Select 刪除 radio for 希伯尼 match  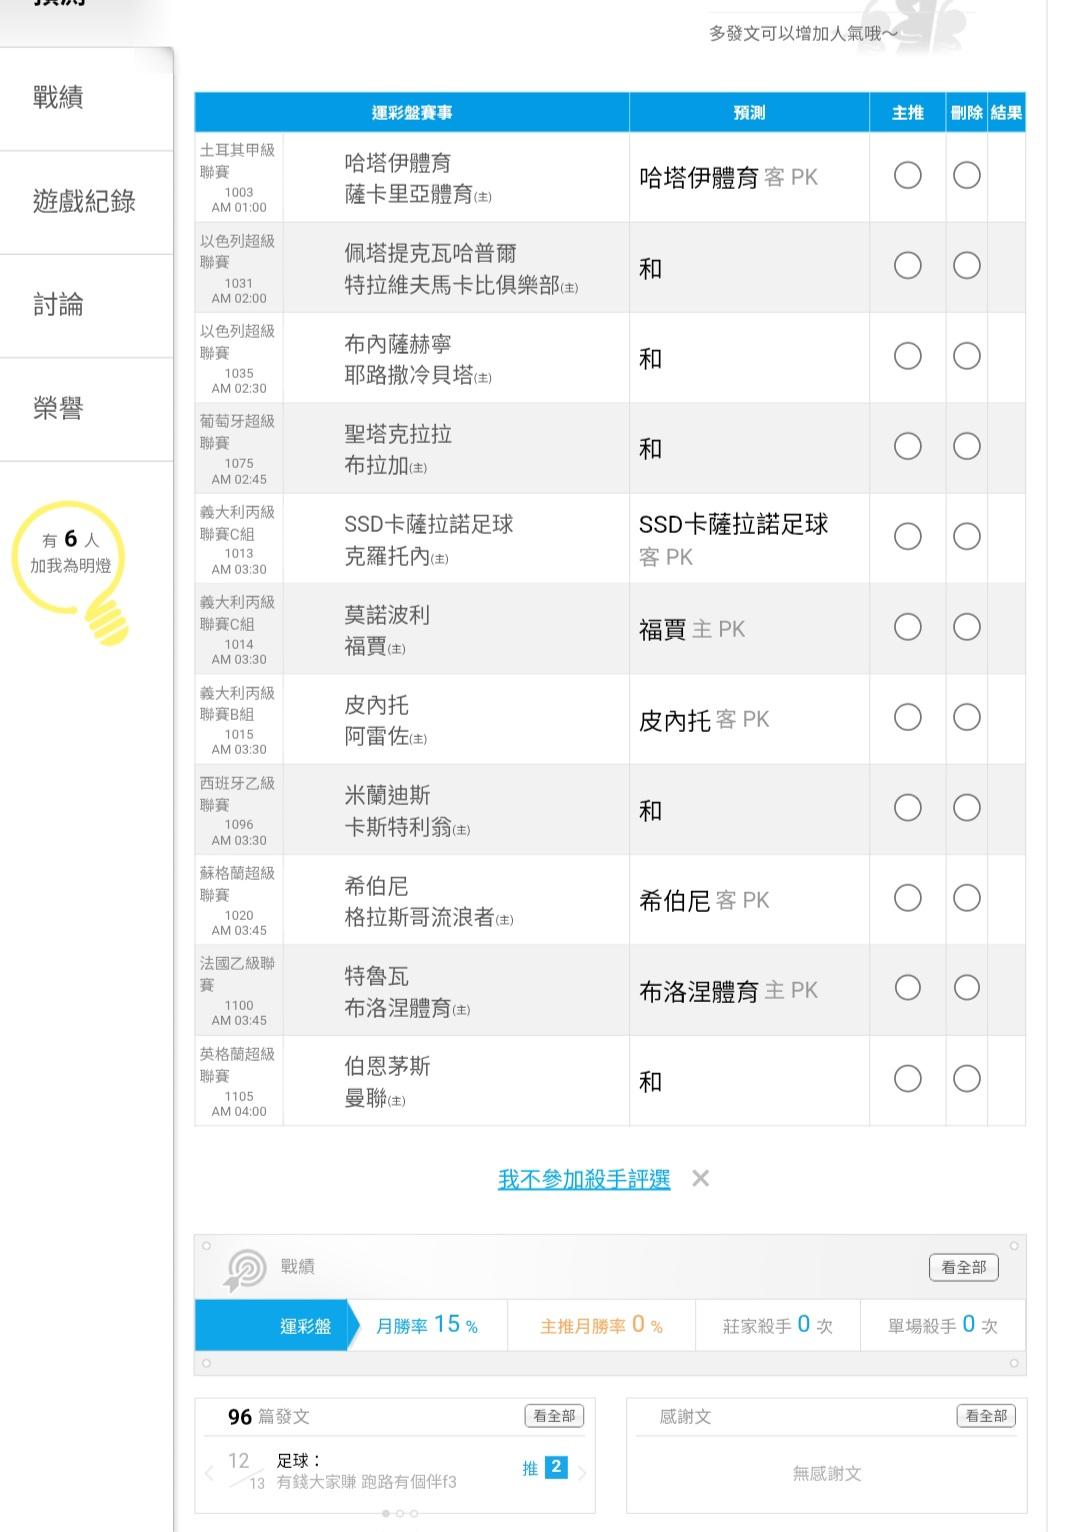966,898
